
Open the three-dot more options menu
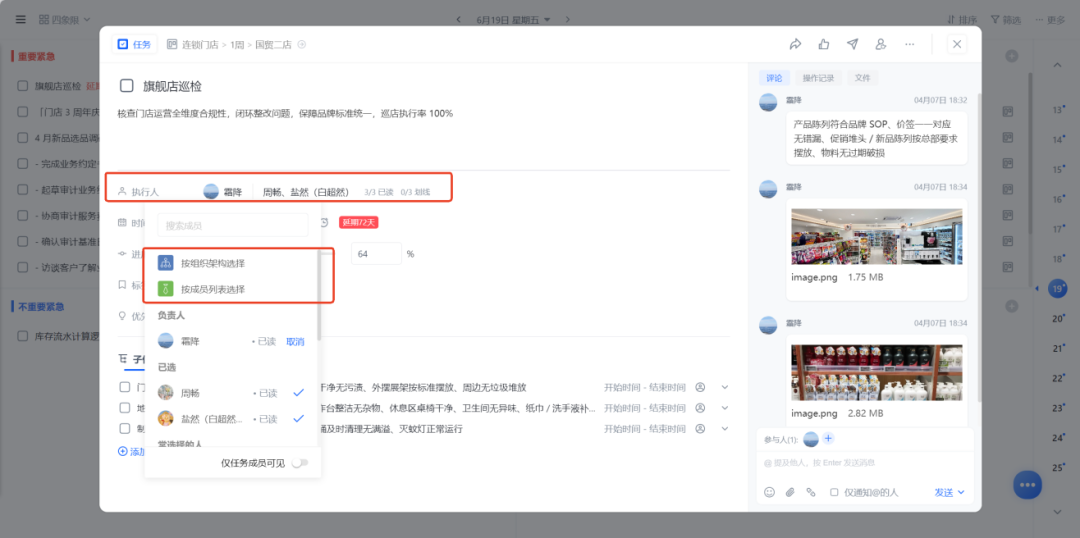[910, 44]
